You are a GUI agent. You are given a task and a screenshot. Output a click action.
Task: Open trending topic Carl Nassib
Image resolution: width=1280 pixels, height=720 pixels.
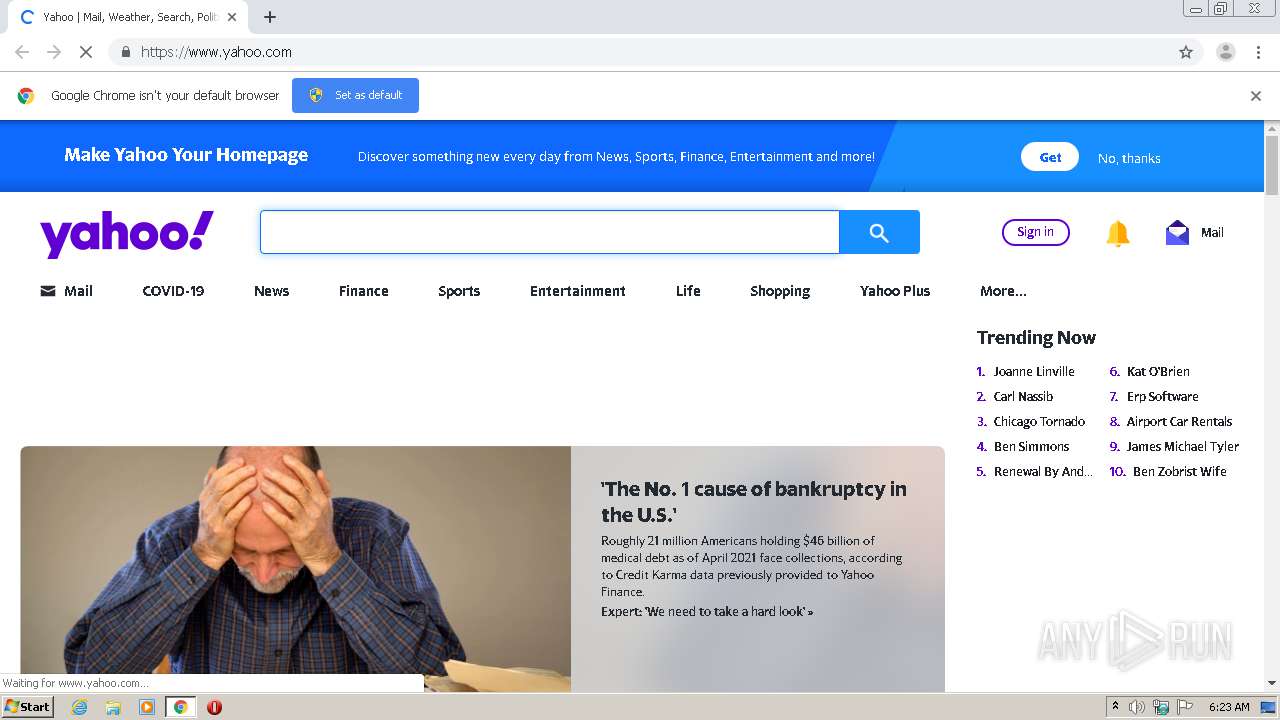click(x=1023, y=396)
